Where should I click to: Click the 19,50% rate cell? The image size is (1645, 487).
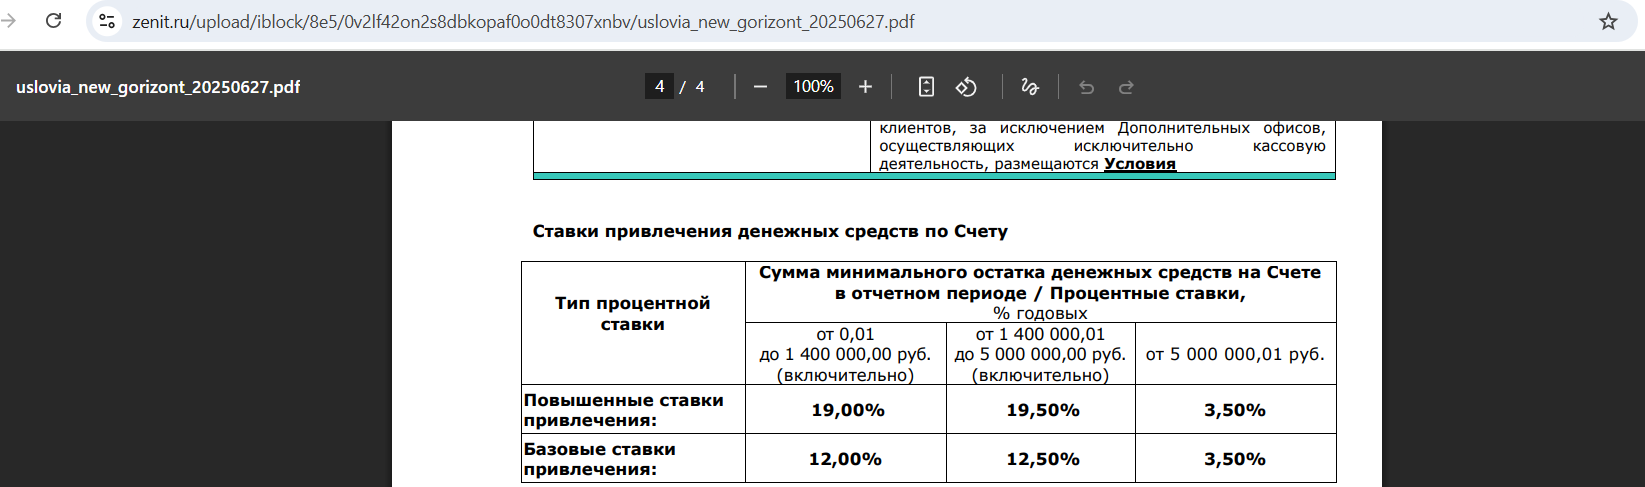pos(1042,410)
